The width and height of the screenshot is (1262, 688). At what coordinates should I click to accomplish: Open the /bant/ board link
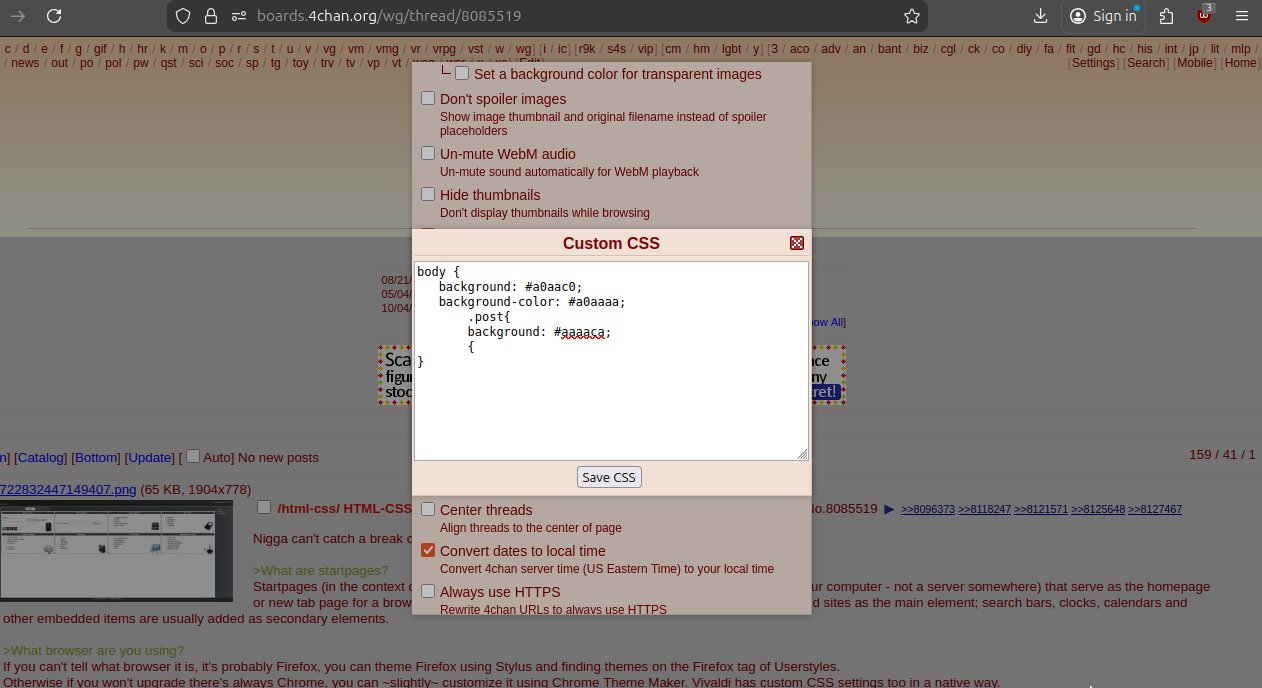tap(888, 48)
